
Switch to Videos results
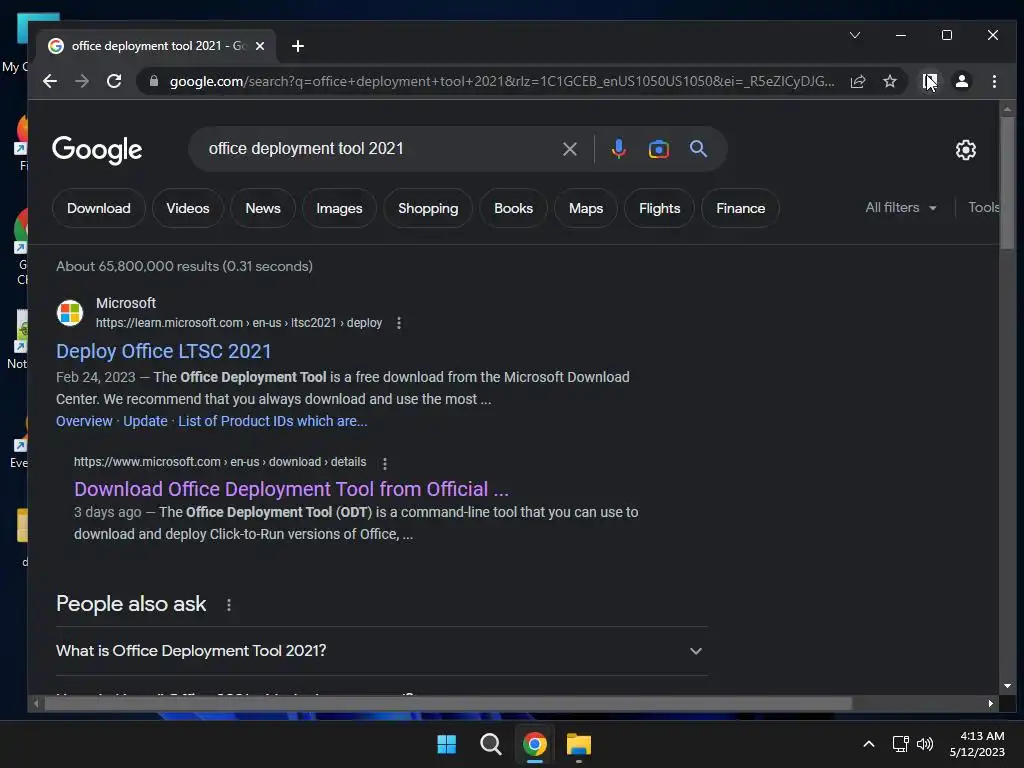pyautogui.click(x=187, y=208)
